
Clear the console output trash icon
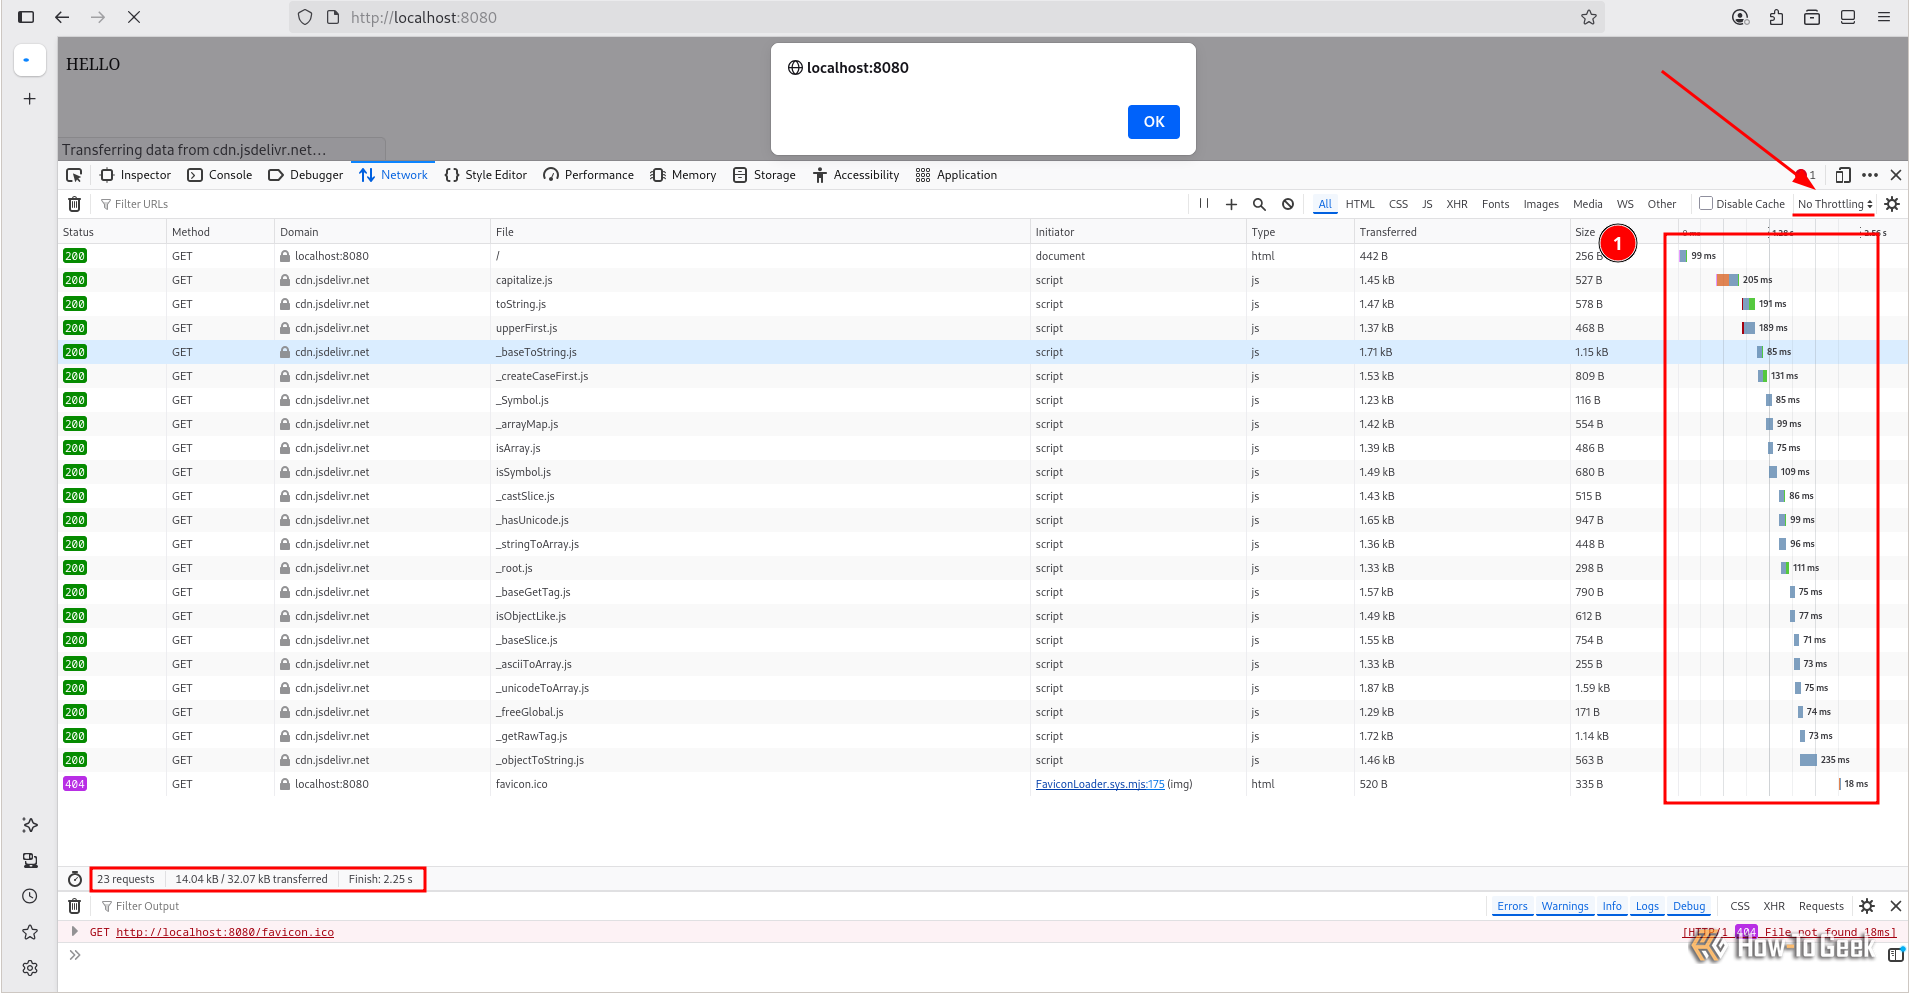click(x=74, y=906)
